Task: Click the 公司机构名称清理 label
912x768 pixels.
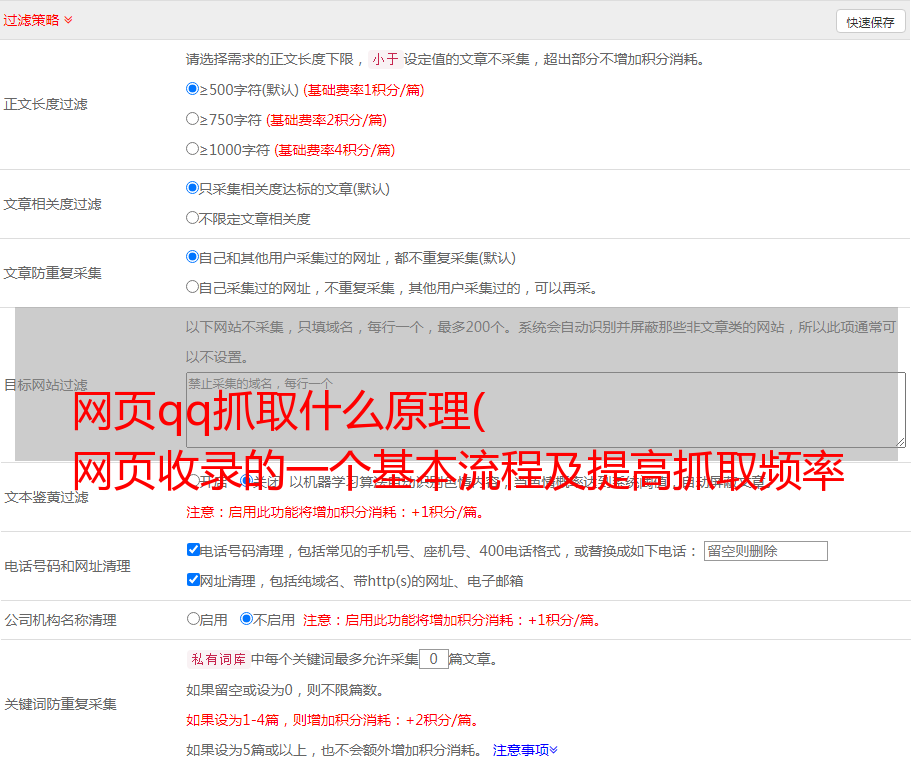Action: tap(60, 620)
